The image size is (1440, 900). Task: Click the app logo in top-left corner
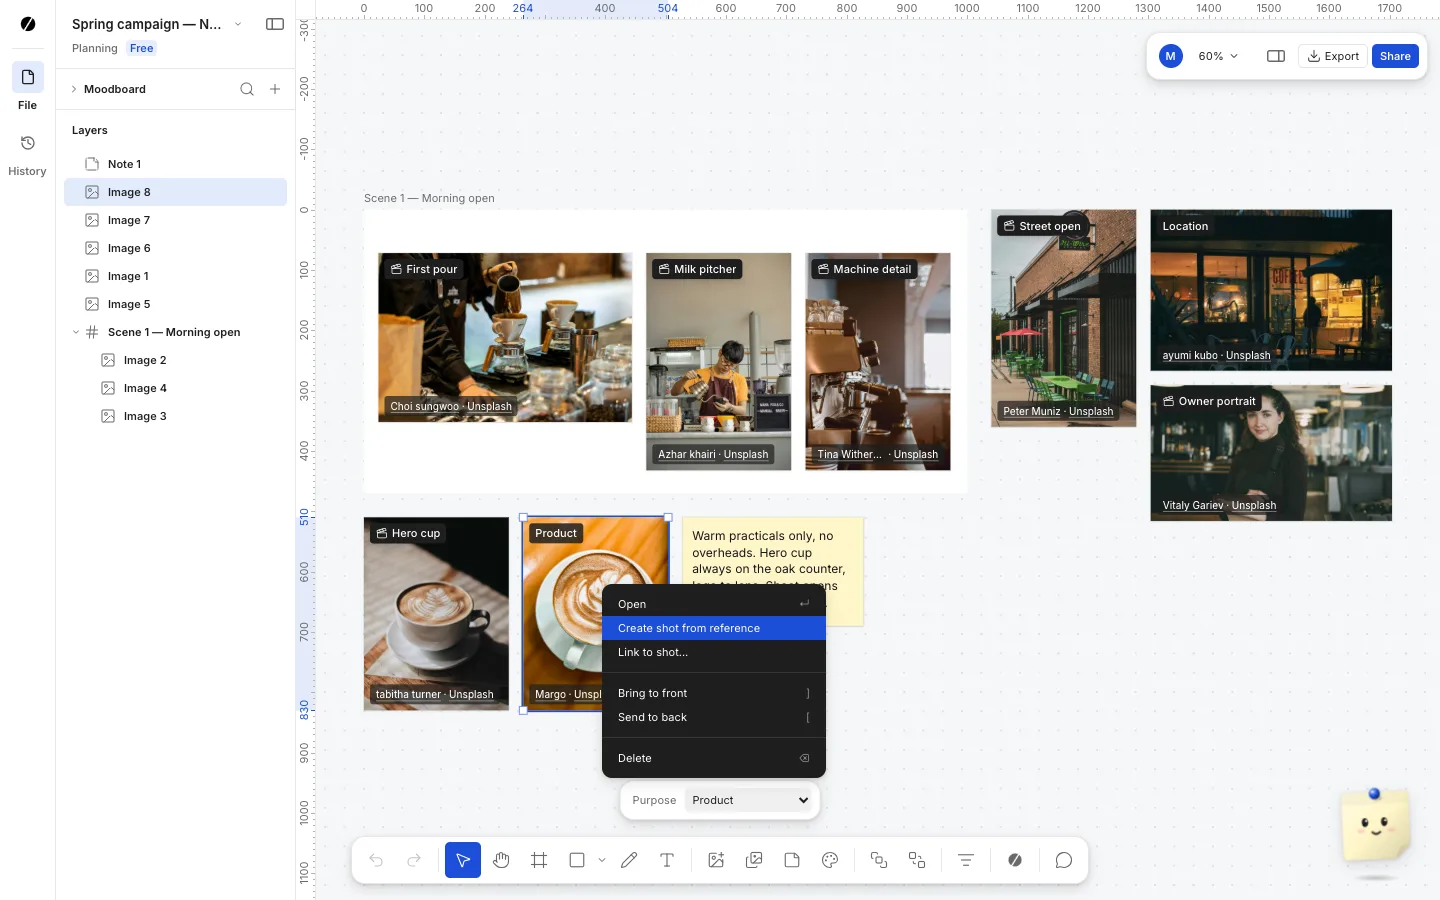click(x=28, y=24)
